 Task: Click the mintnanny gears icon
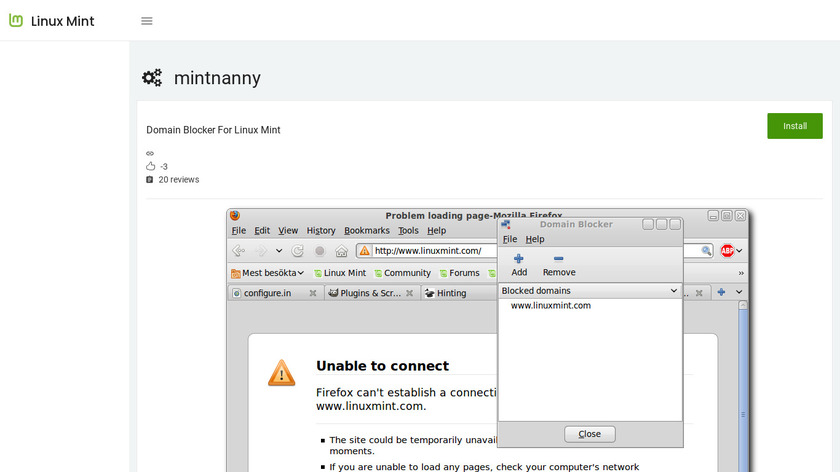(152, 78)
